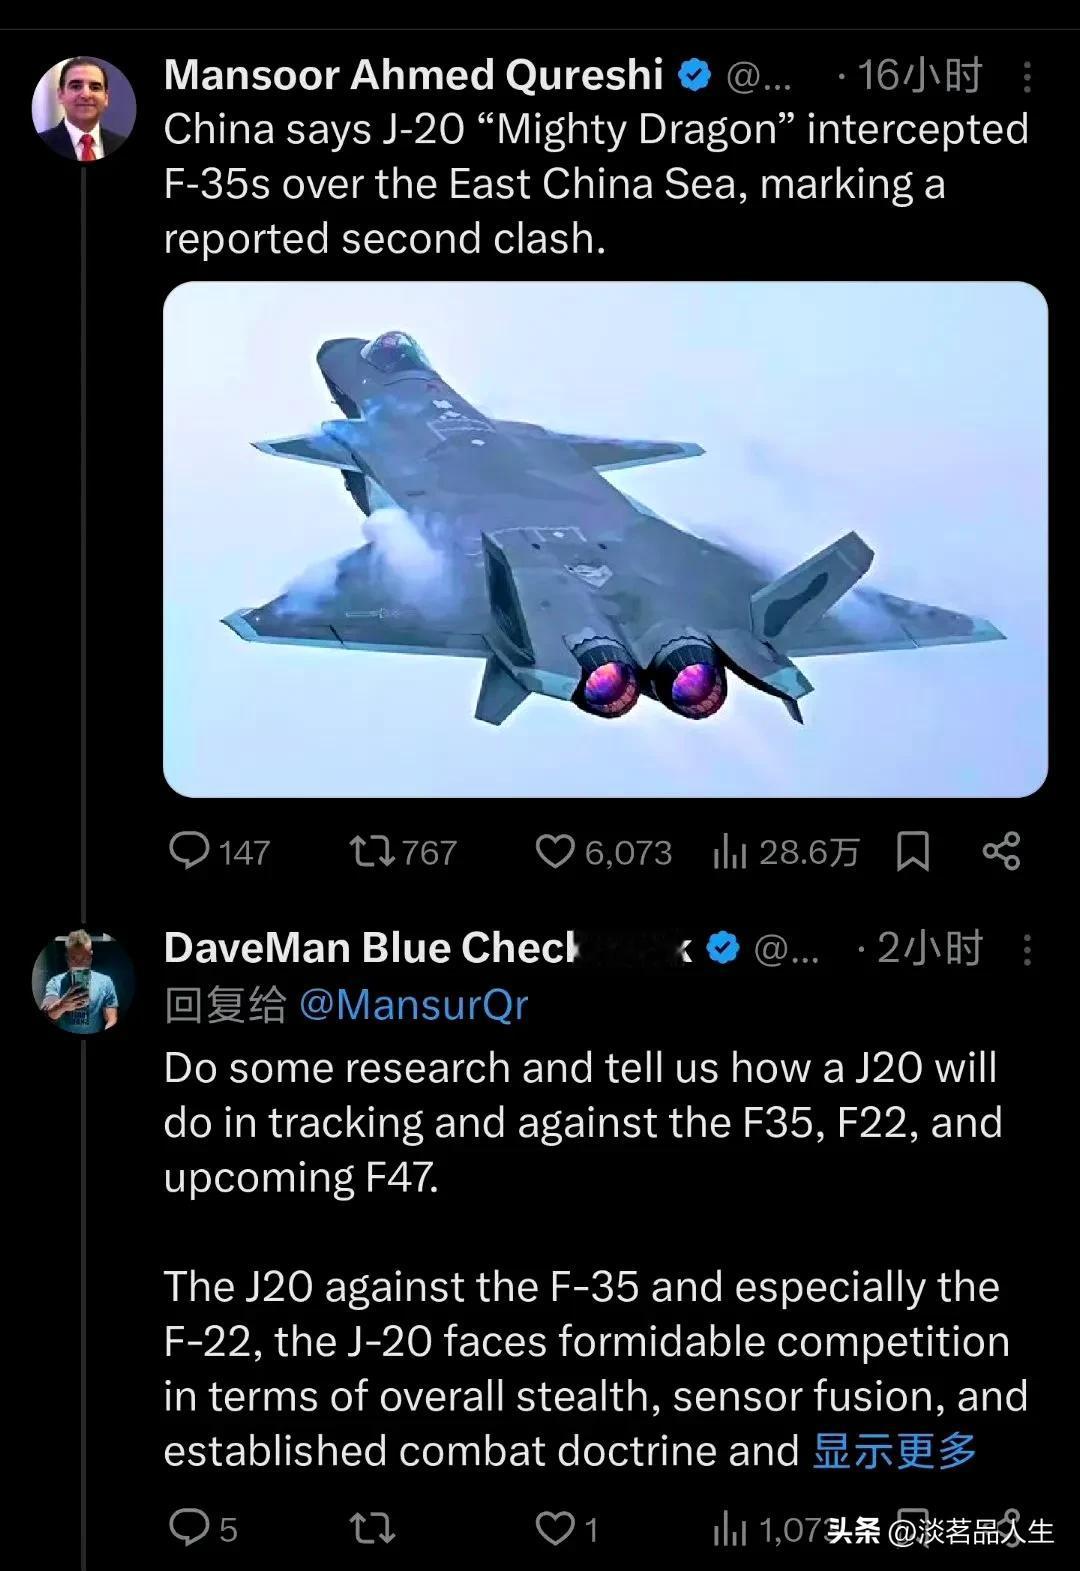Image resolution: width=1080 pixels, height=1571 pixels.
Task: Open the three-dot menu on Mansoor's tweet
Action: 1027,77
